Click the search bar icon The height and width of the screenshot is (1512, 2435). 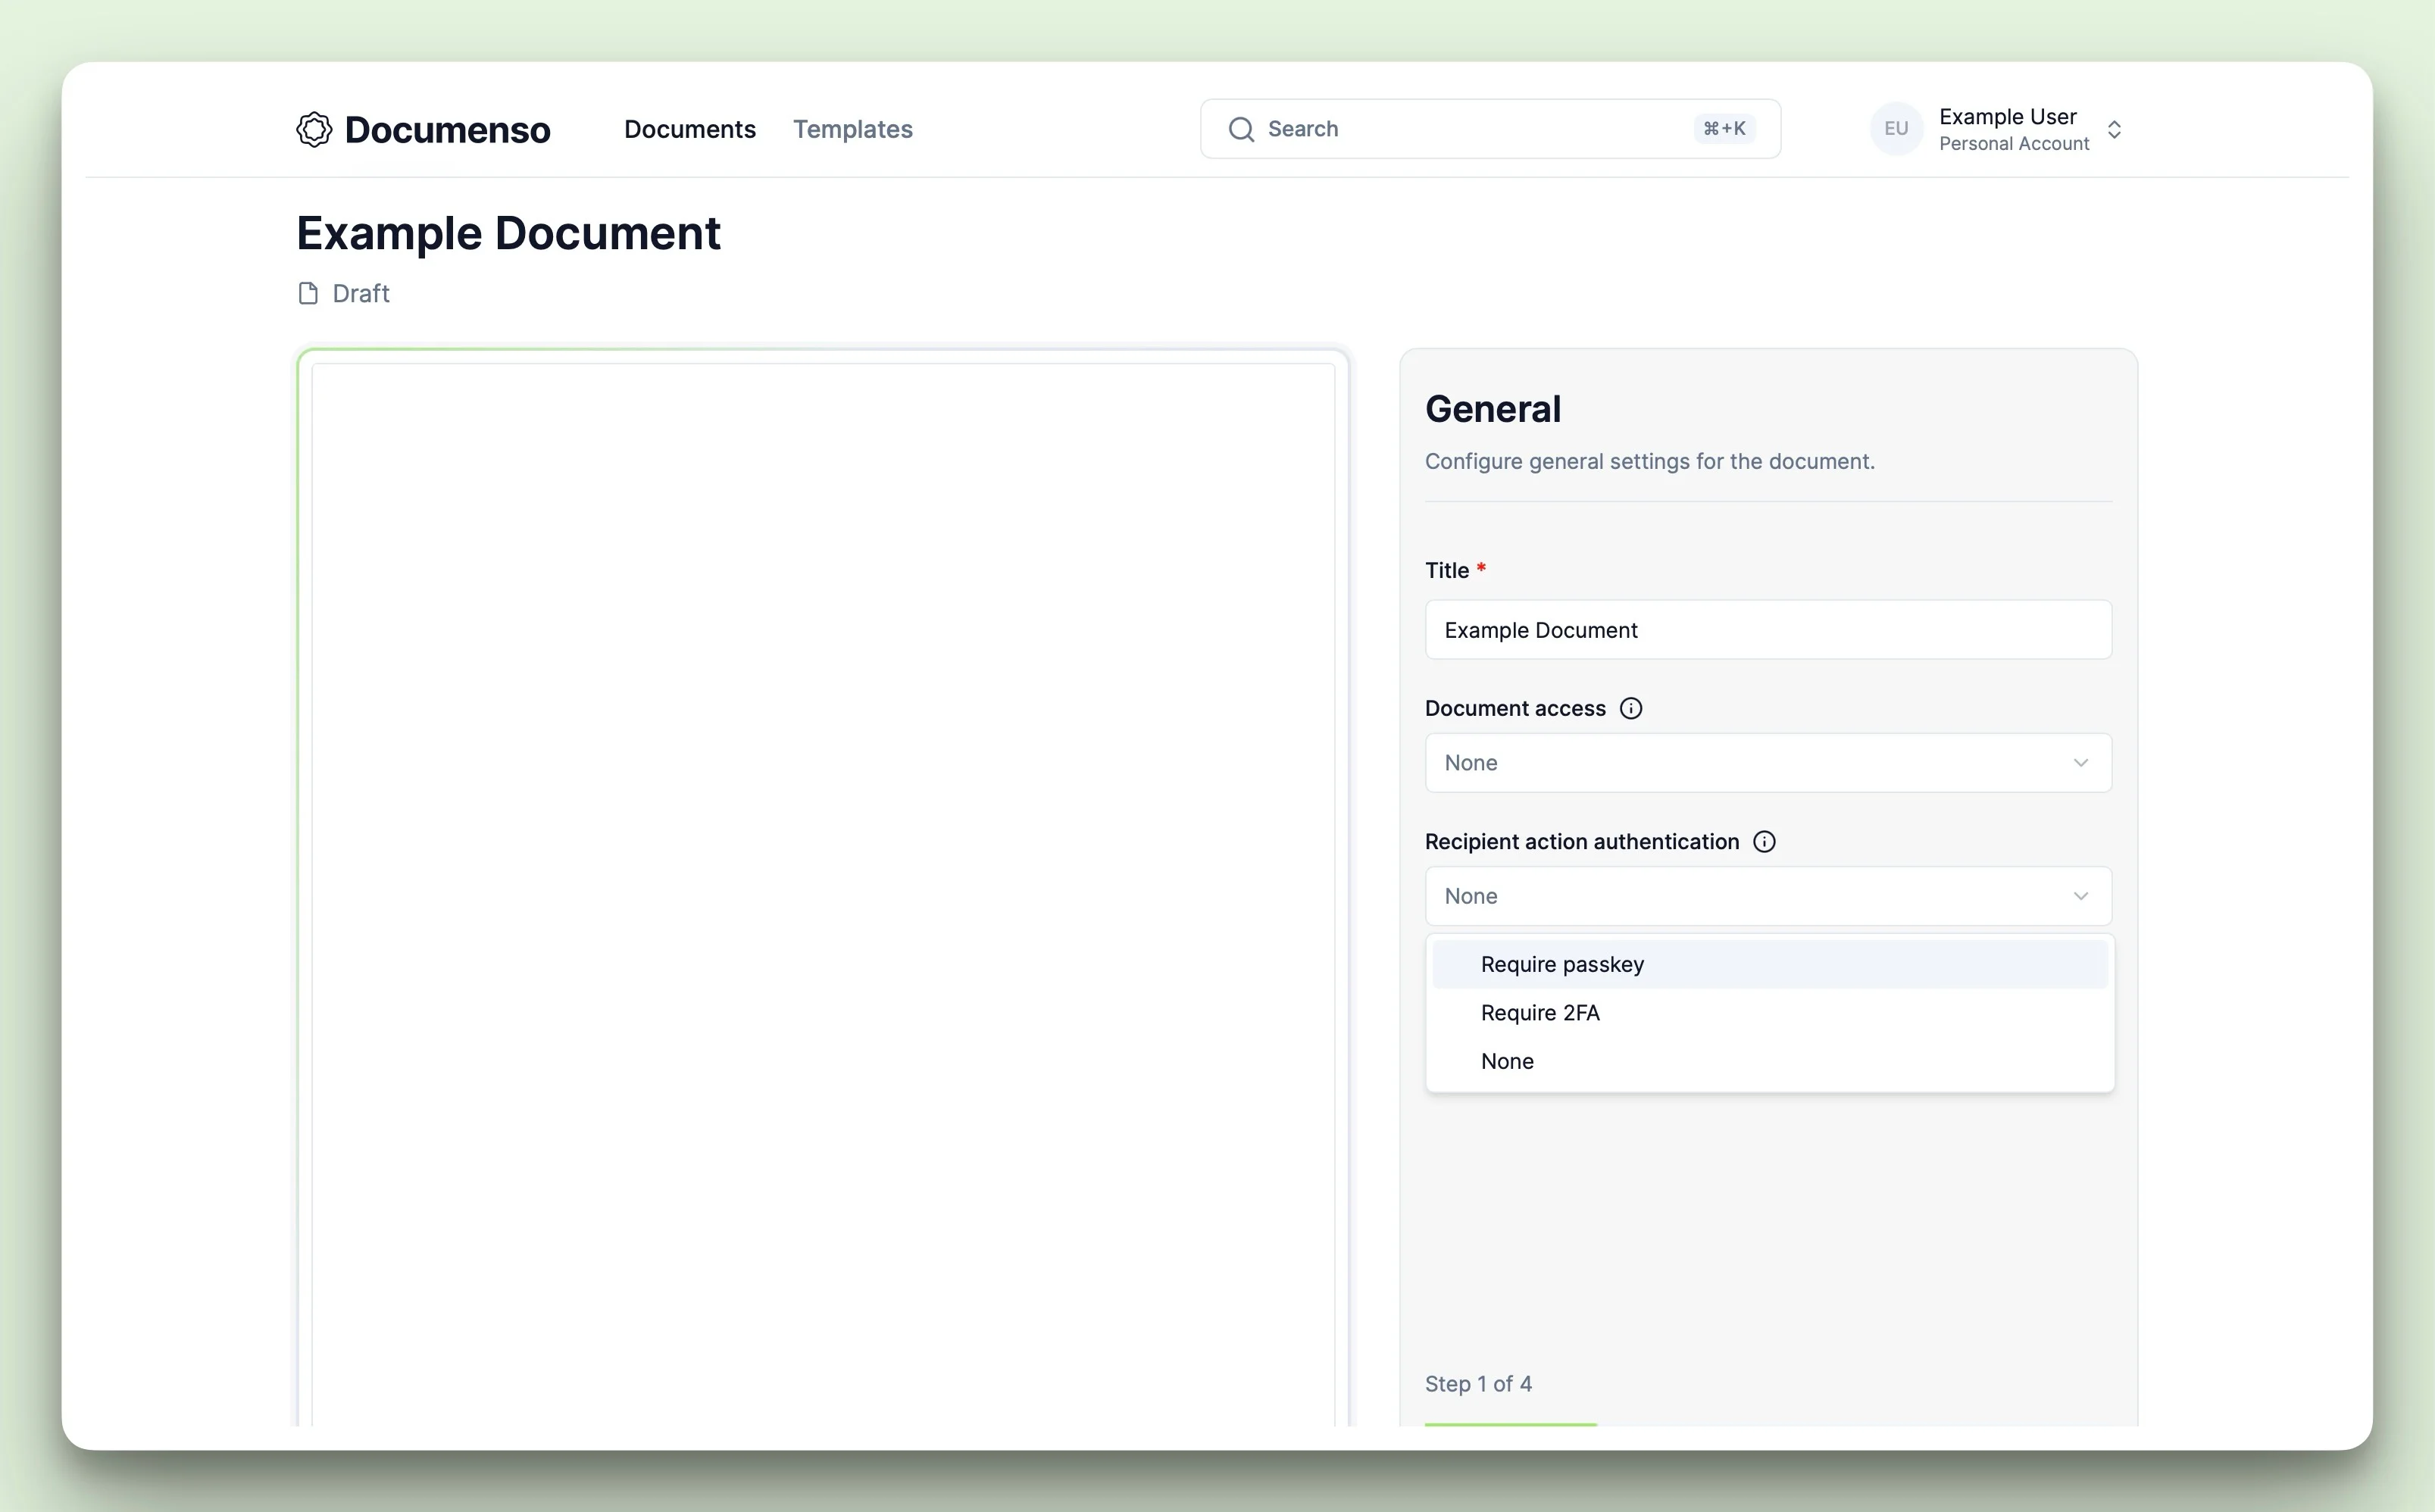(1242, 127)
